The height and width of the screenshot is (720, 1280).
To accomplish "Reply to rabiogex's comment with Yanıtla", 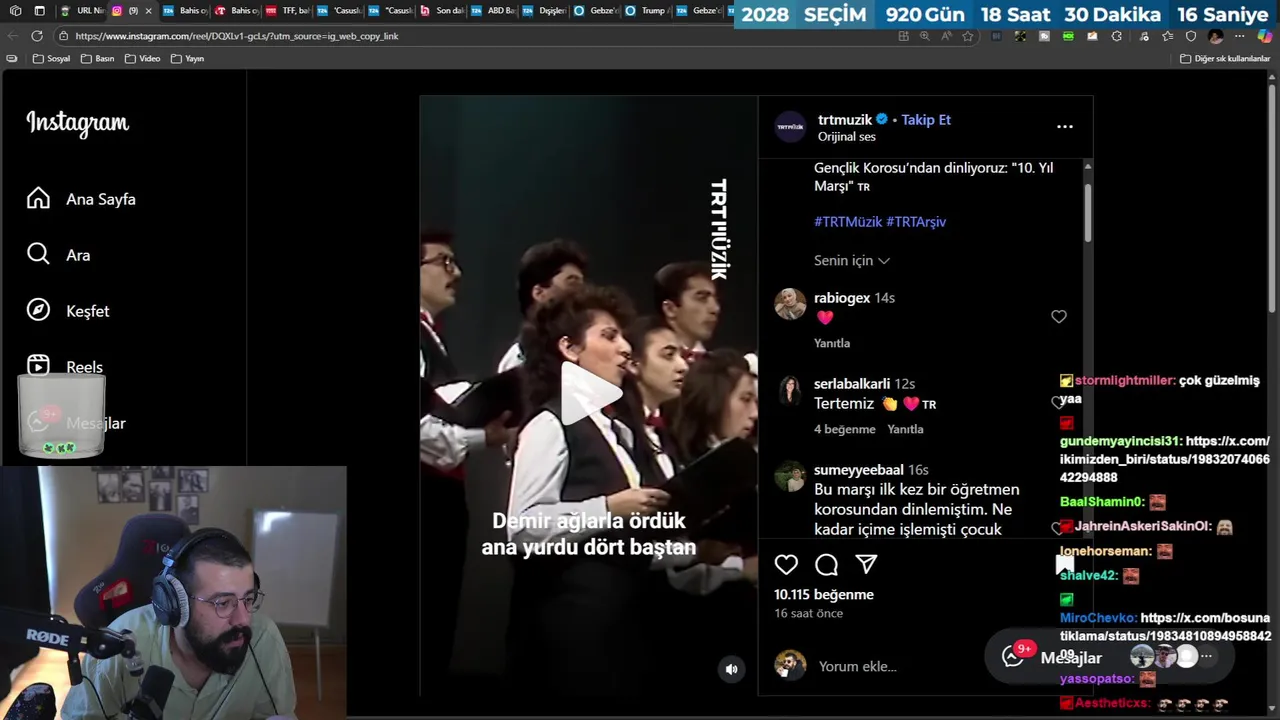I will pos(832,343).
